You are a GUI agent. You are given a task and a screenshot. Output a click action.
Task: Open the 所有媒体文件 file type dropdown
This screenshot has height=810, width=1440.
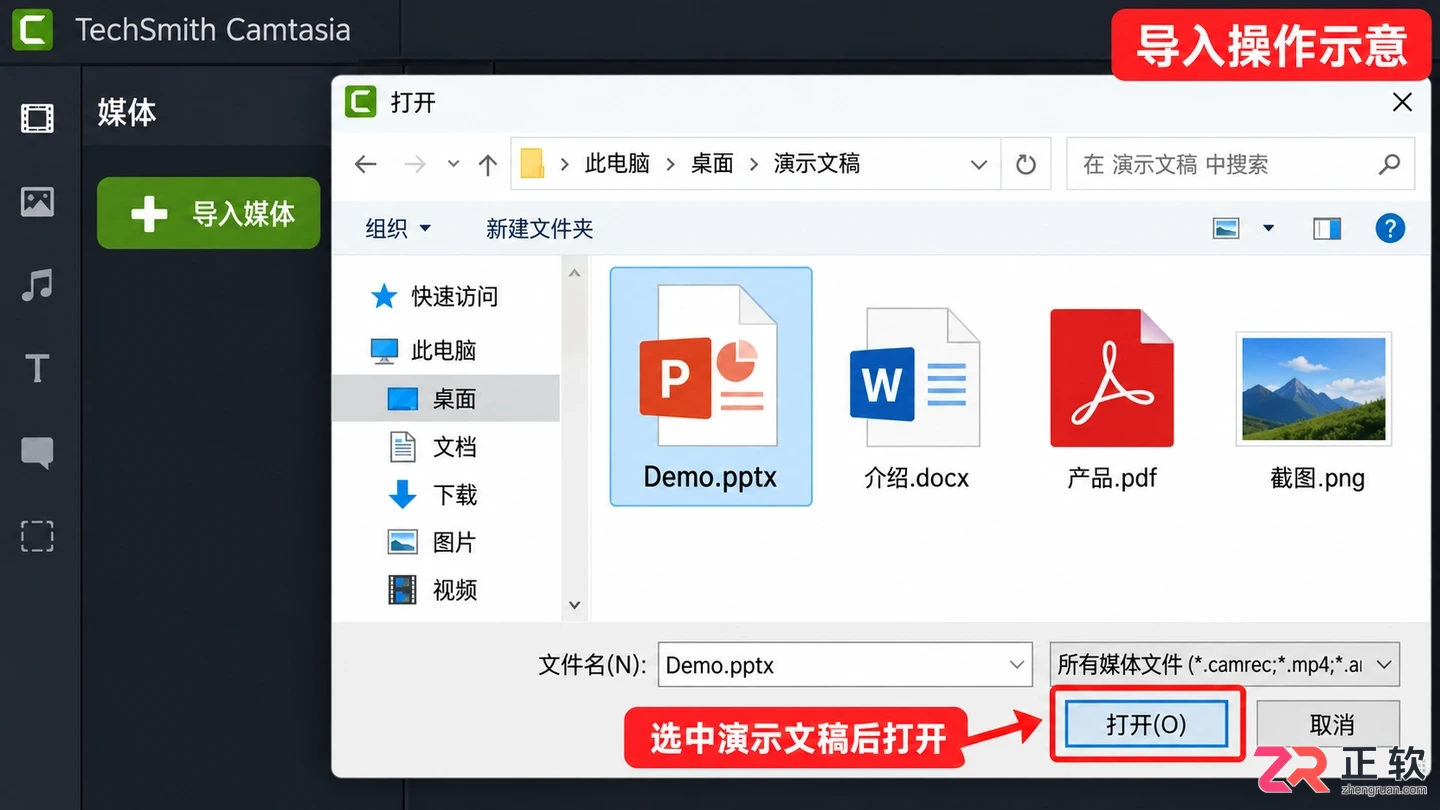pos(1225,665)
